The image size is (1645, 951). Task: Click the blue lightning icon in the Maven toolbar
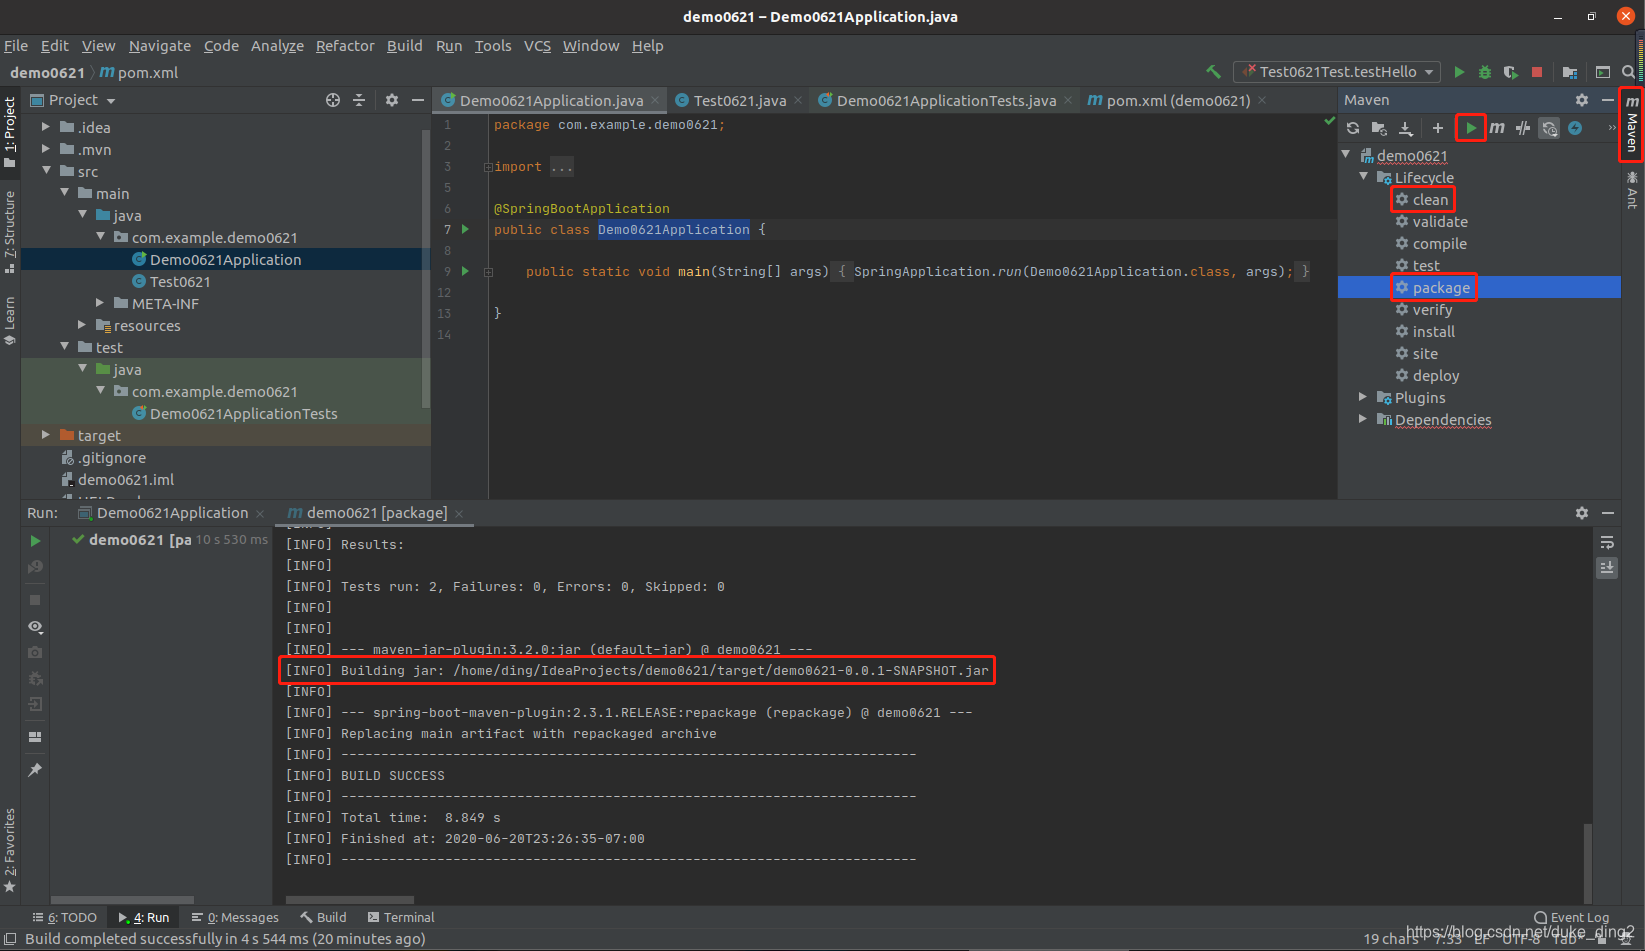1575,128
